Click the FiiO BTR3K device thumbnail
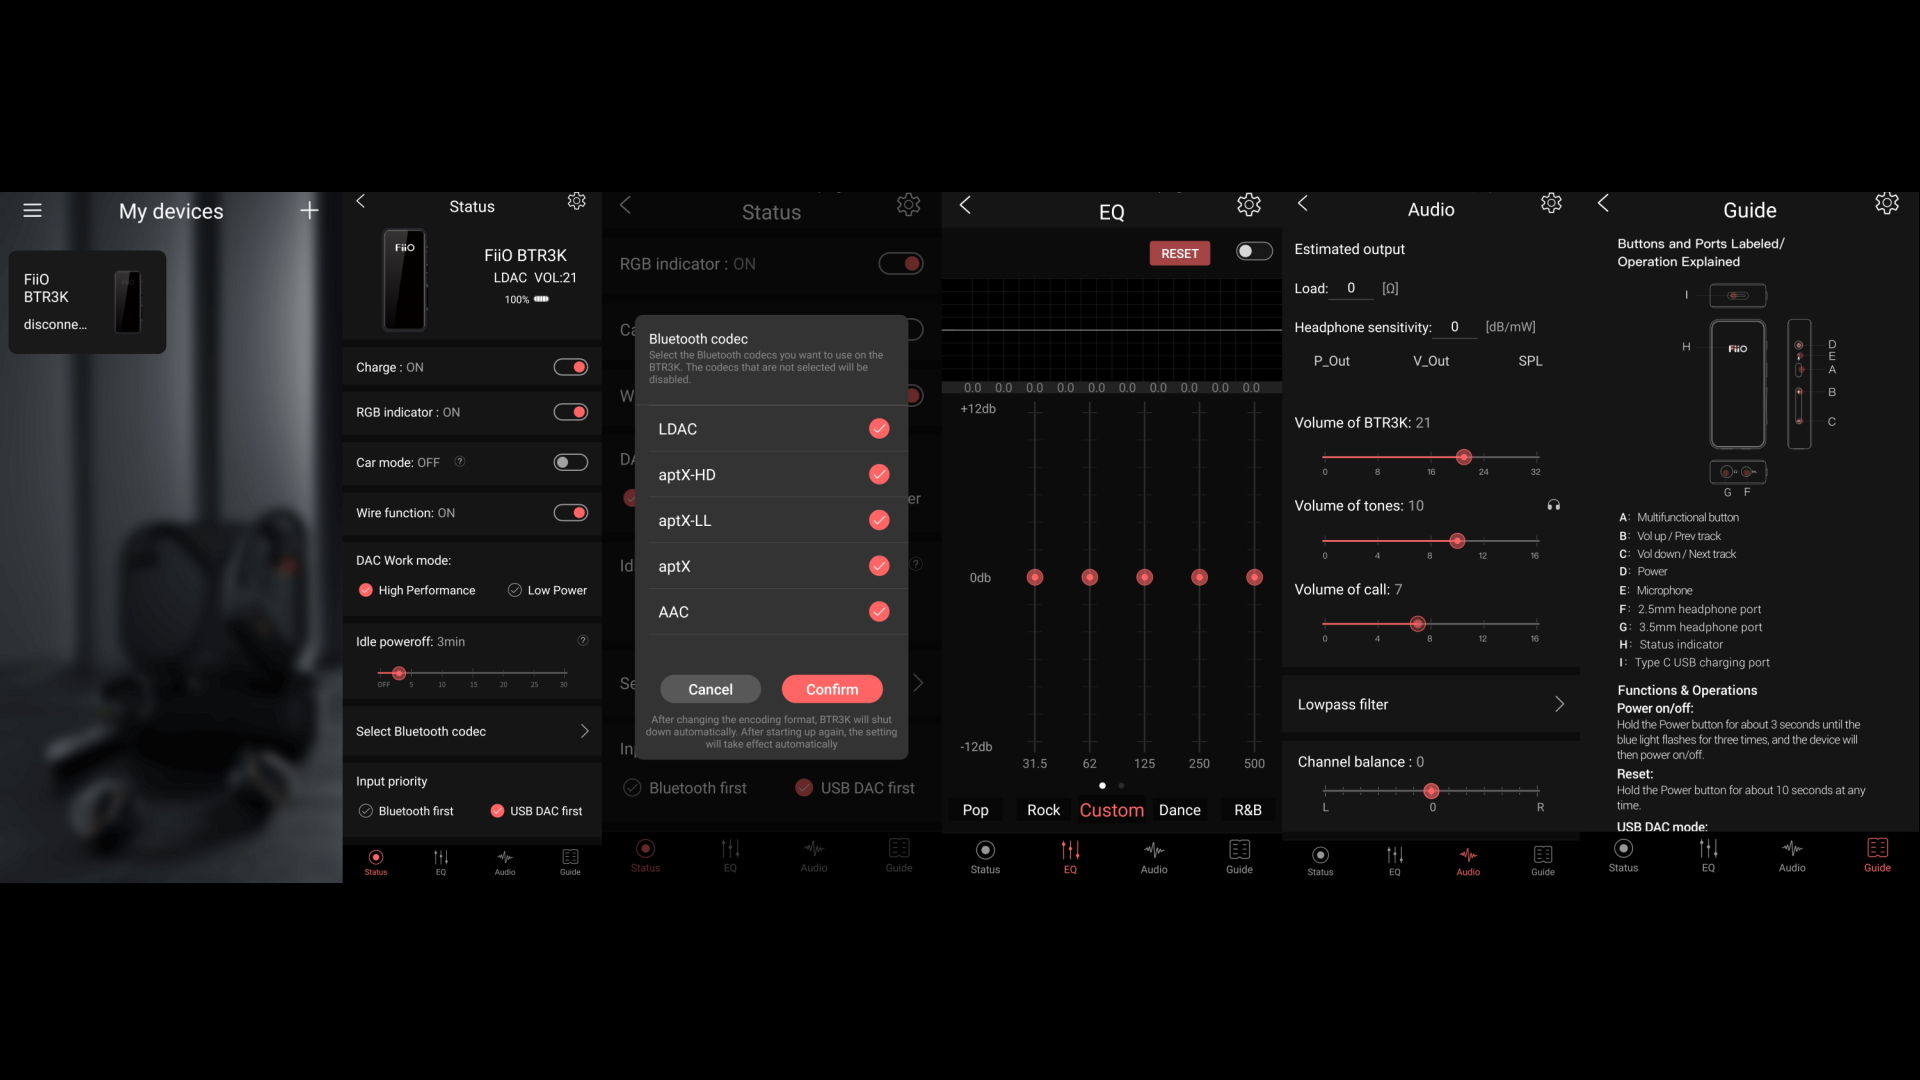 pyautogui.click(x=90, y=302)
